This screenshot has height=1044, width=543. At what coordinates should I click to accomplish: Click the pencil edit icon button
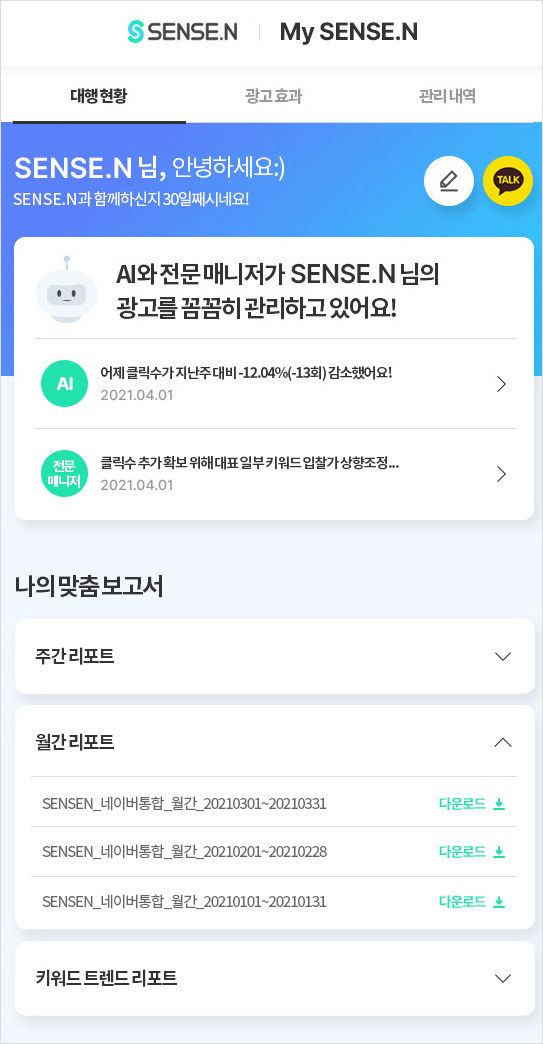coord(449,180)
